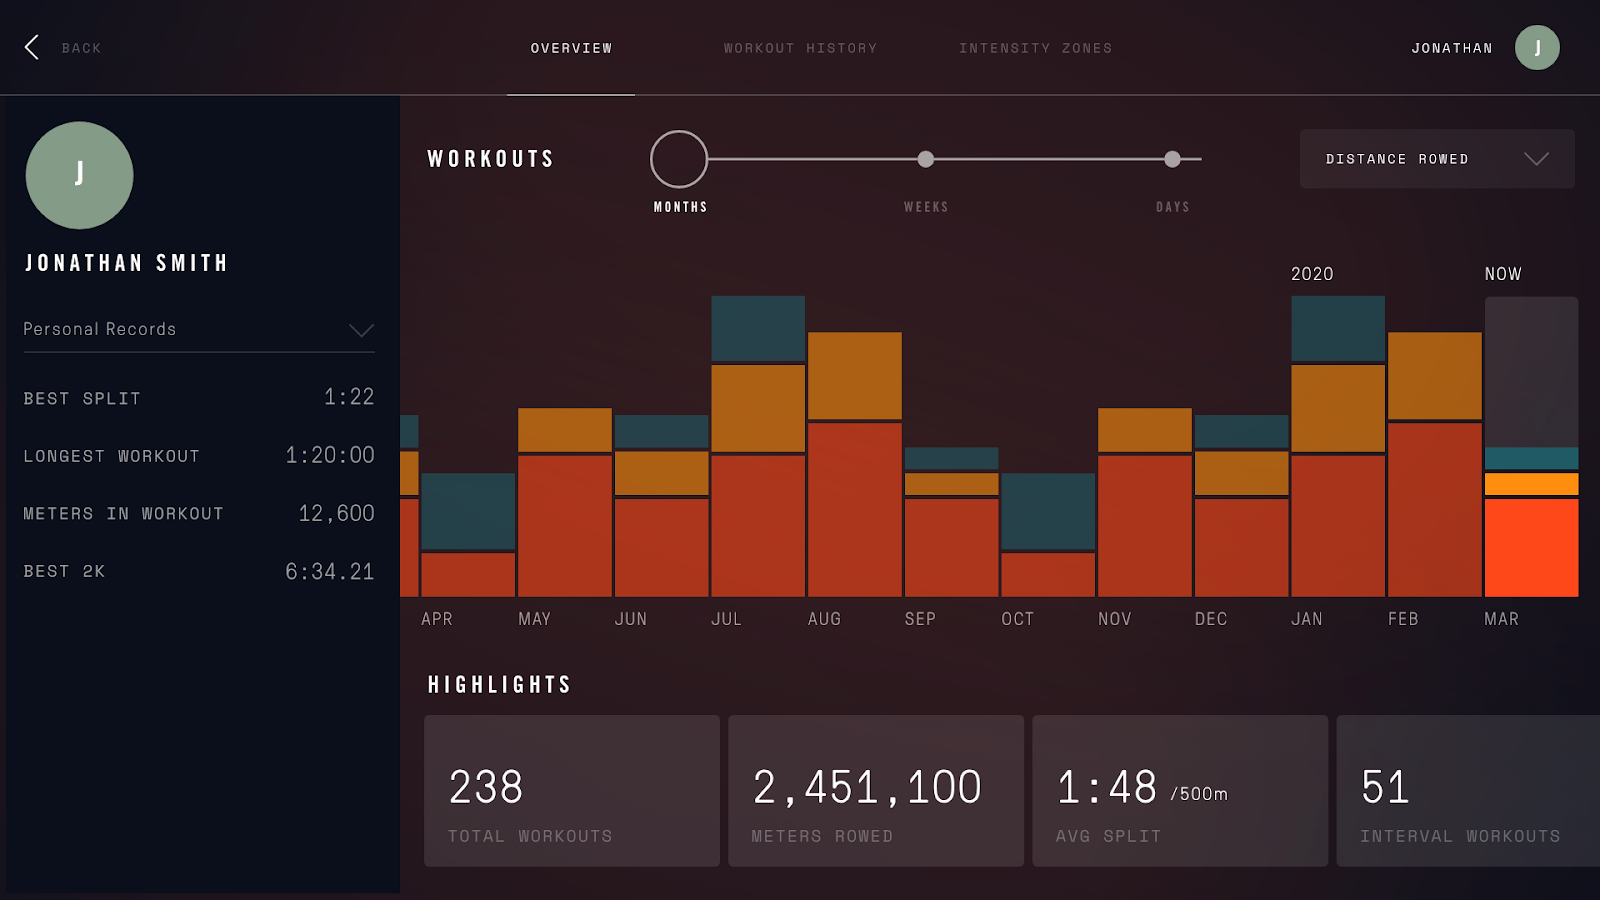1600x900 pixels.
Task: Open the round J avatar in header
Action: [1537, 47]
